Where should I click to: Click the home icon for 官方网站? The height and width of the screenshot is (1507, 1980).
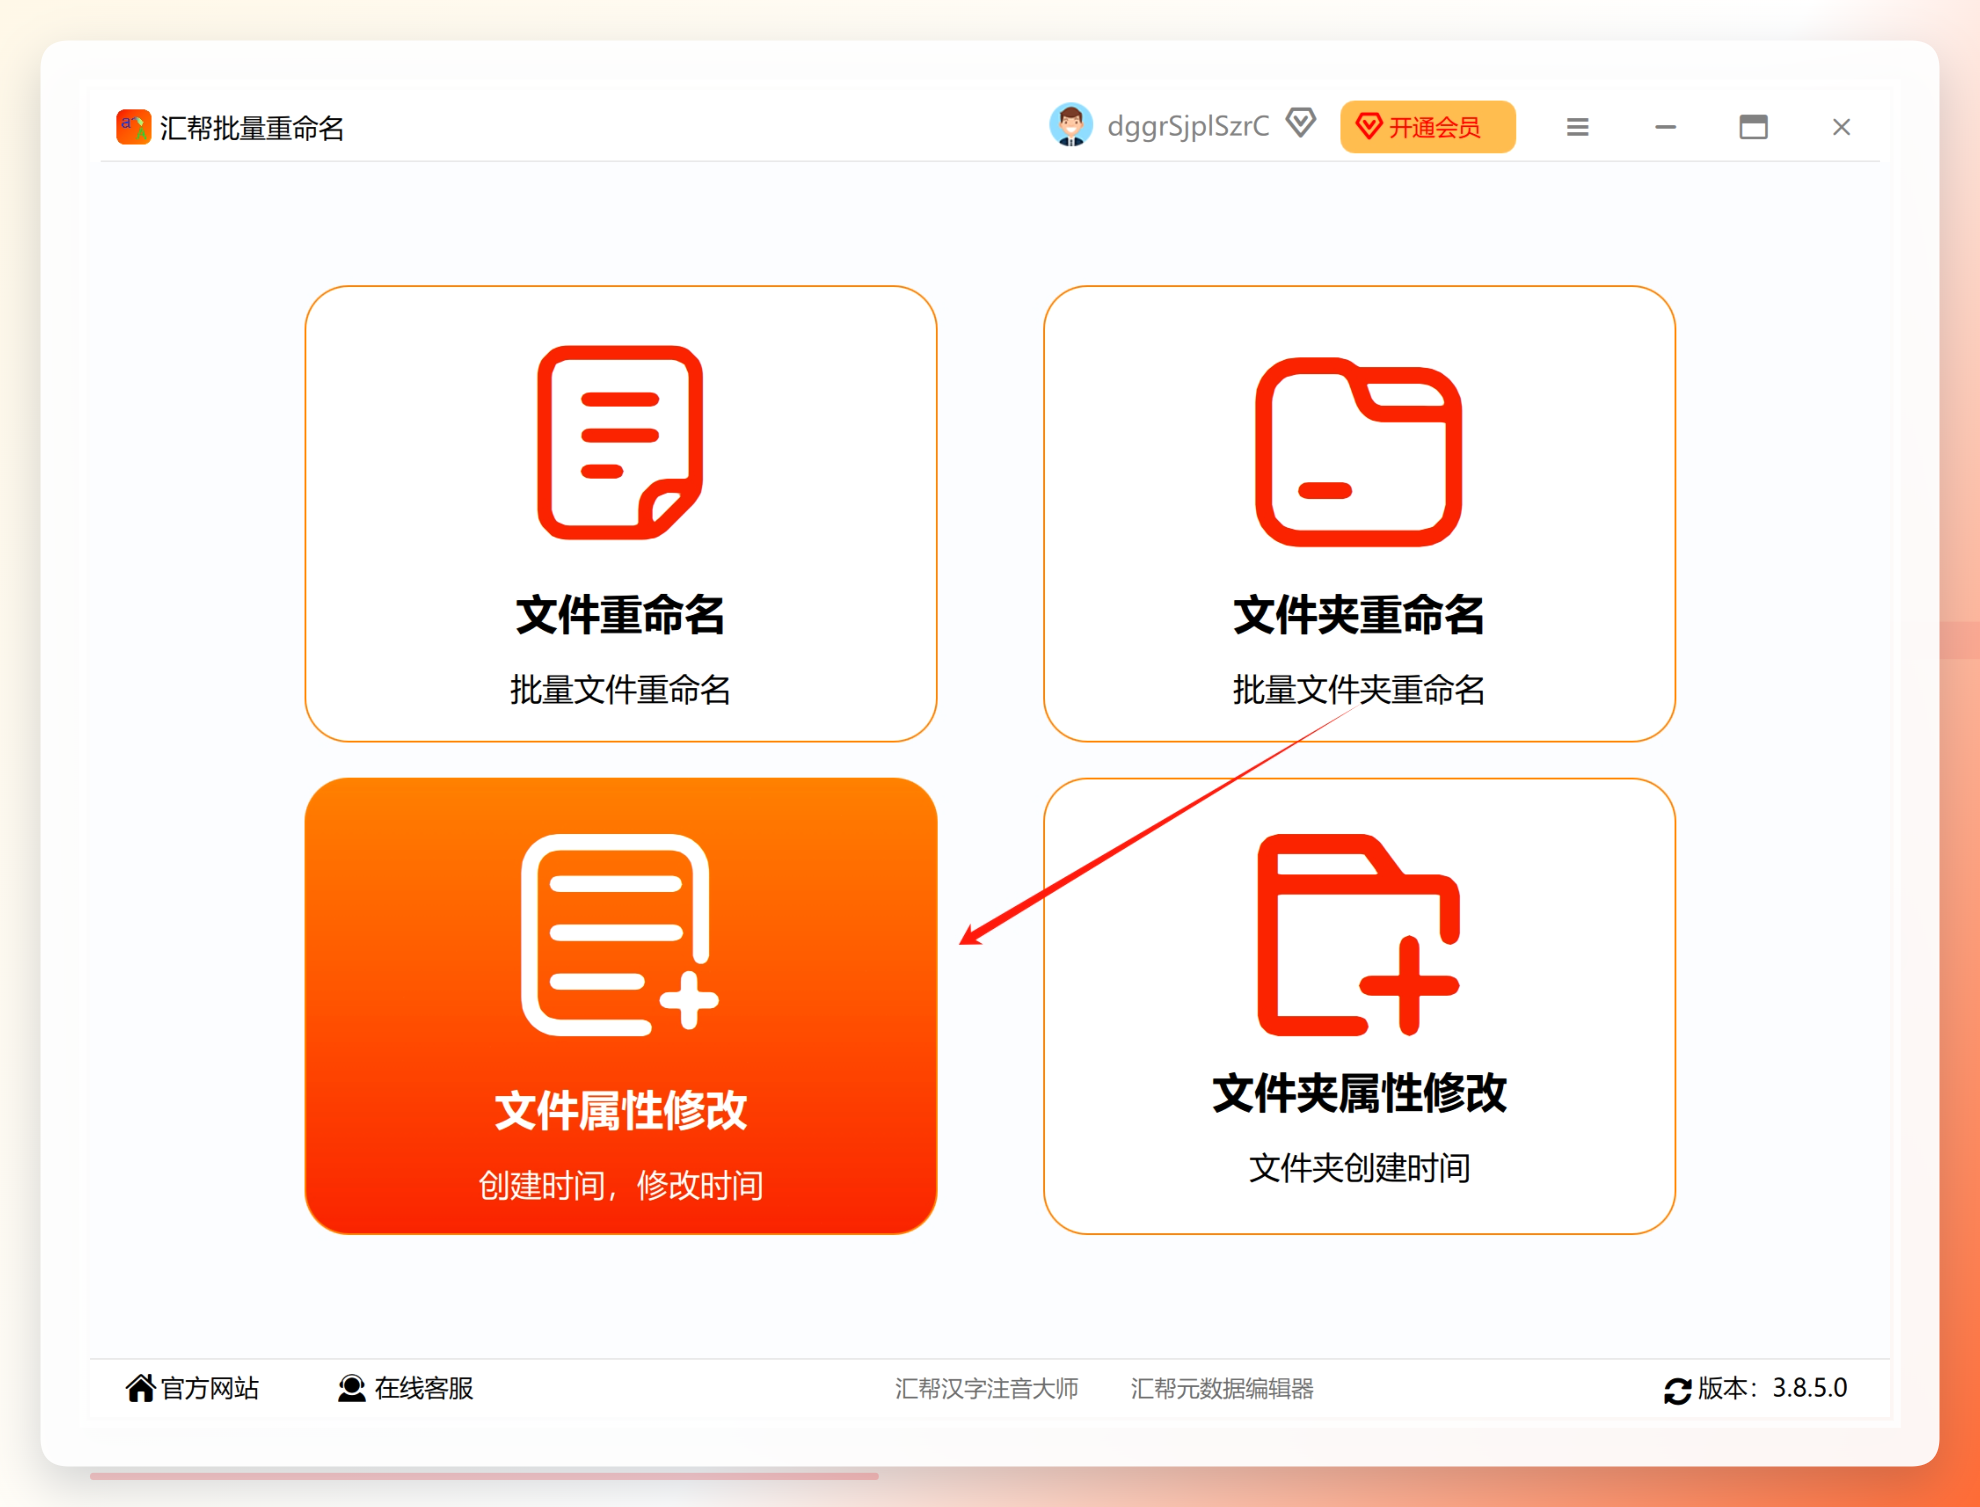pos(140,1388)
